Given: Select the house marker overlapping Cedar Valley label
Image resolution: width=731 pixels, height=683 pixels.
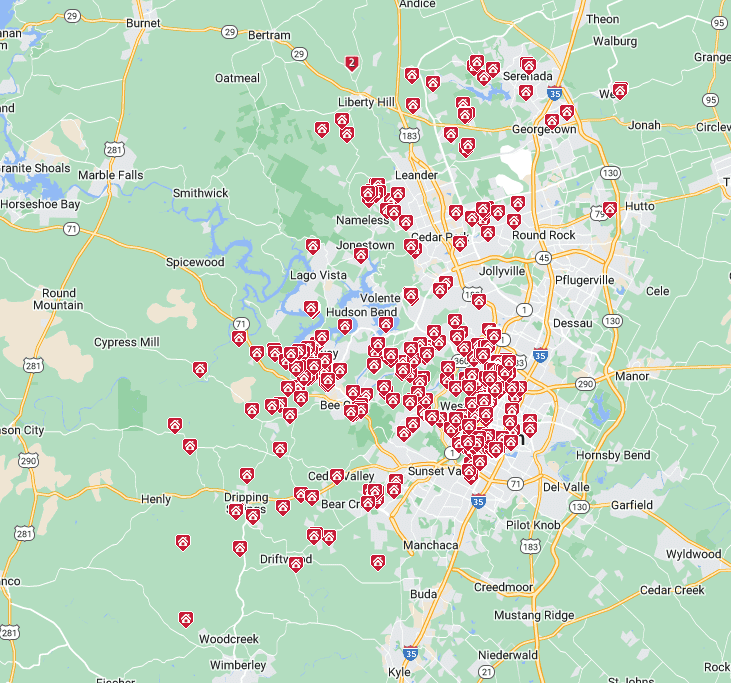Looking at the screenshot, I should tap(337, 476).
